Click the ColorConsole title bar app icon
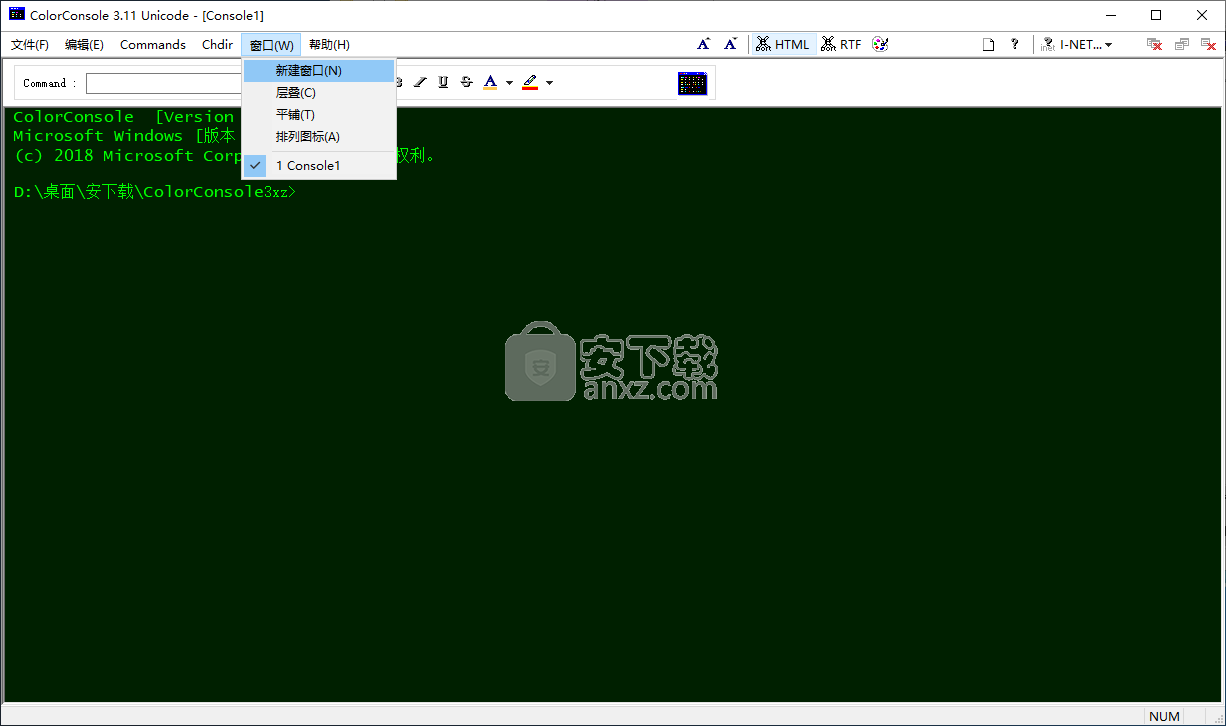The image size is (1226, 726). 17,15
